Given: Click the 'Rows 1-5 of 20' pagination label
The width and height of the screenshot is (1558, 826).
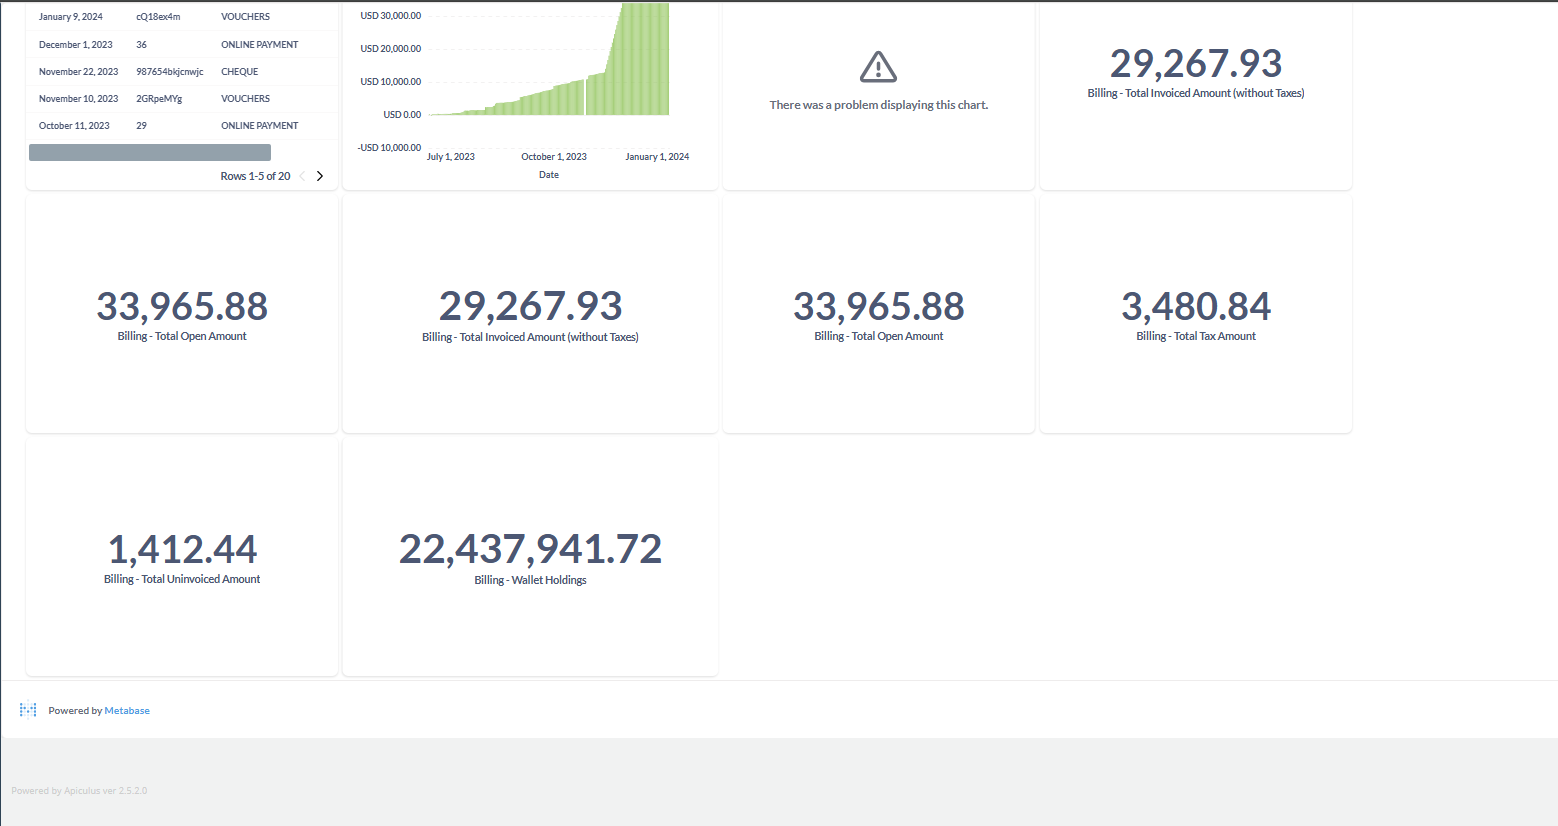Looking at the screenshot, I should [255, 175].
